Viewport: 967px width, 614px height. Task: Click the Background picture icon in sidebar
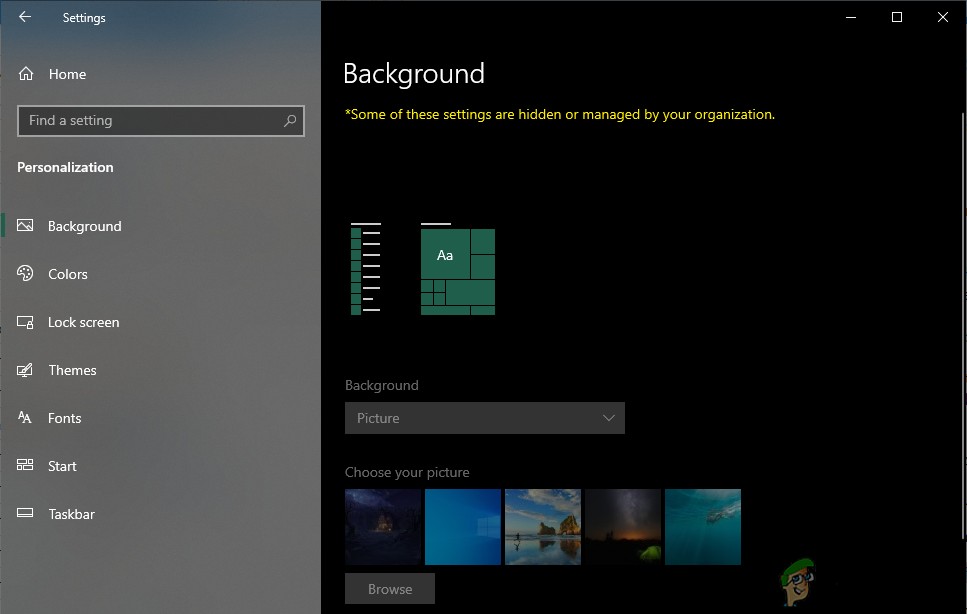pyautogui.click(x=25, y=226)
